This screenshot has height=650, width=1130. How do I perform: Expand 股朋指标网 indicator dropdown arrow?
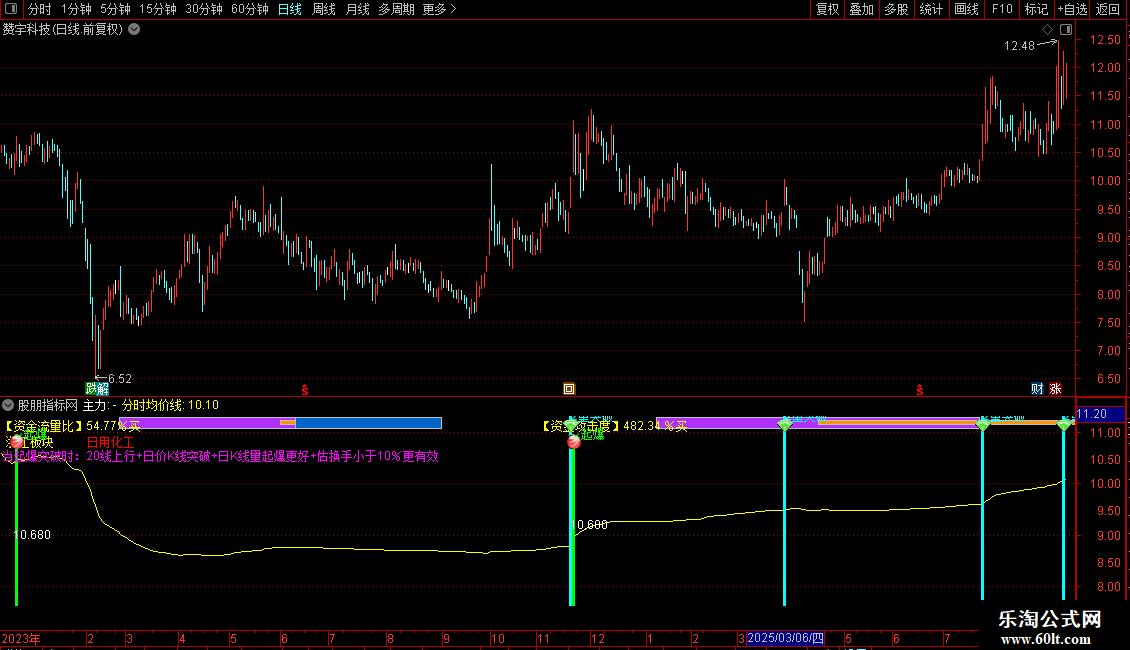pos(8,405)
